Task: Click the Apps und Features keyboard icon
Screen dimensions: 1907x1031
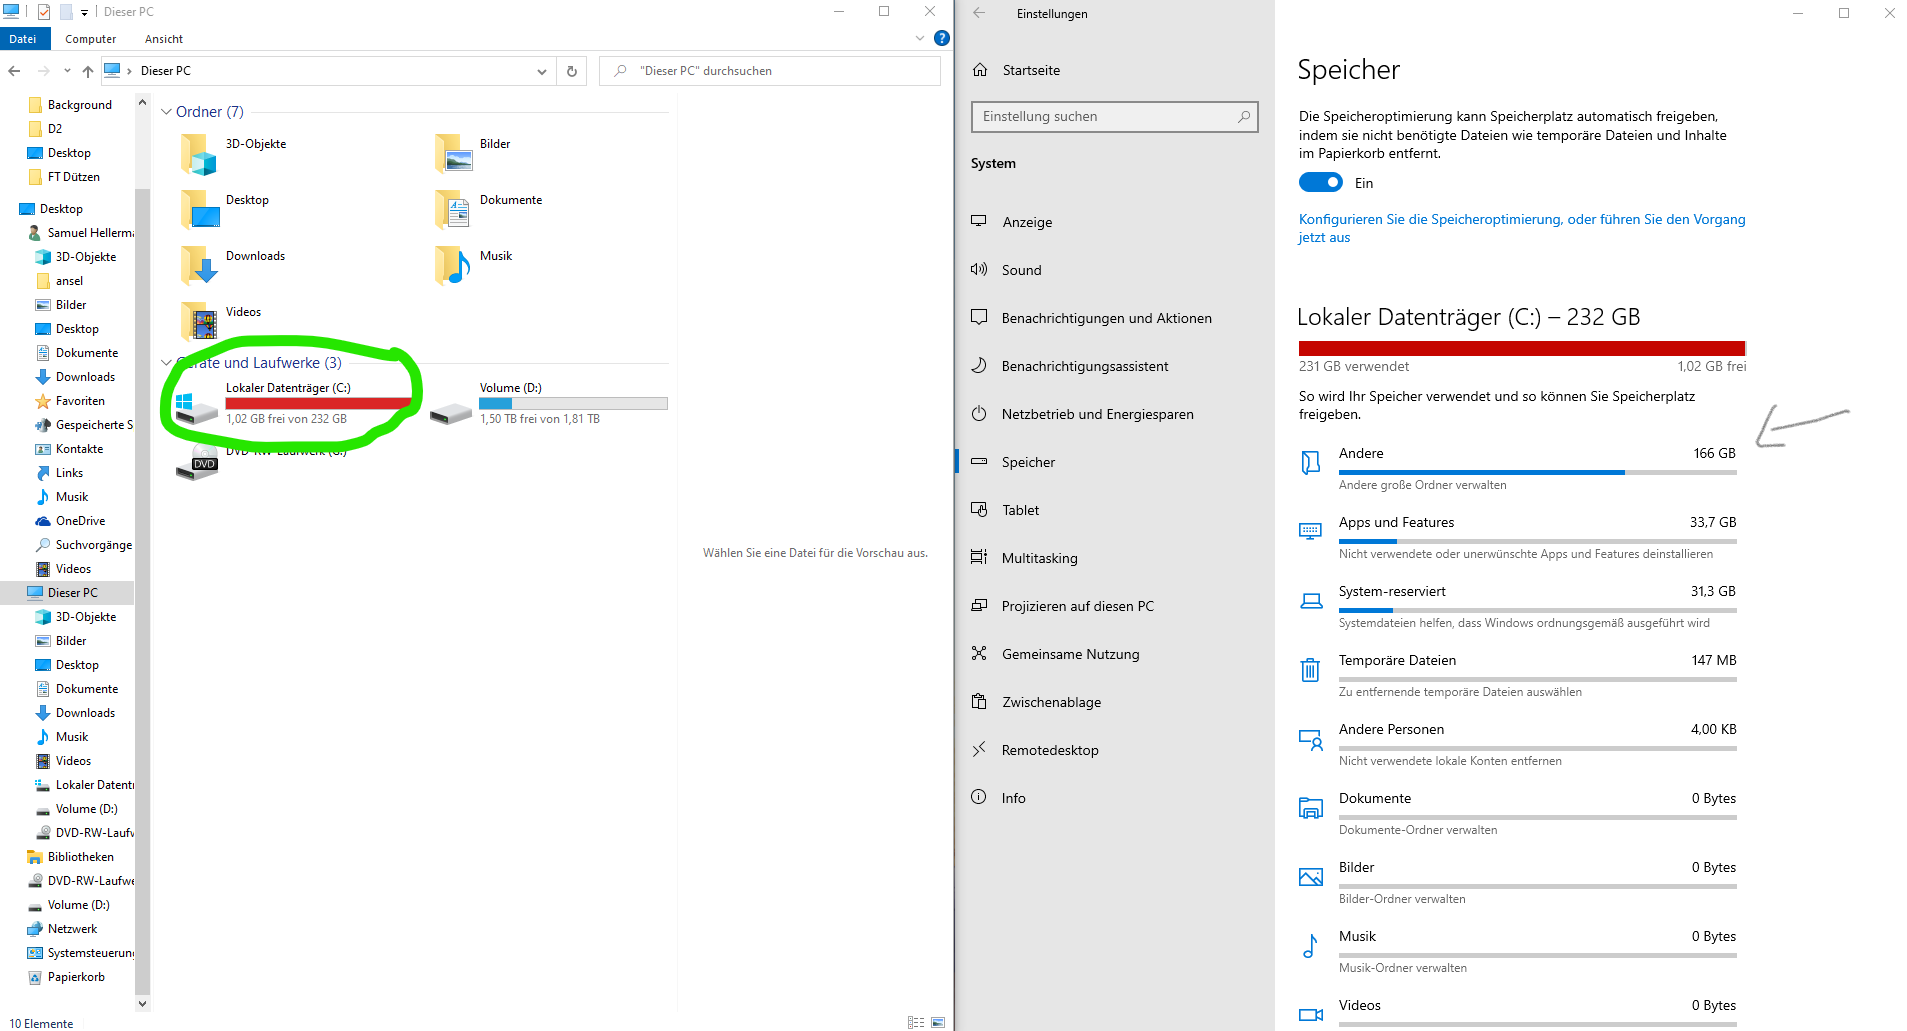Action: pyautogui.click(x=1310, y=531)
